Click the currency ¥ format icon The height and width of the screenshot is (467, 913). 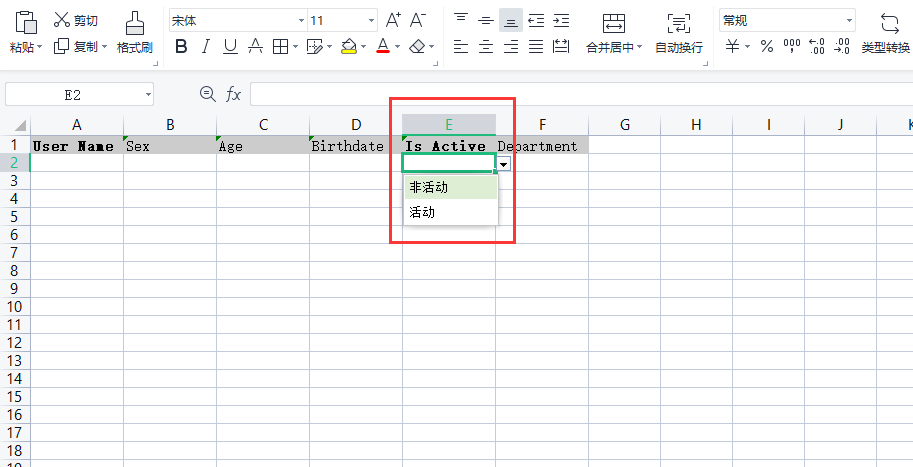pos(732,47)
